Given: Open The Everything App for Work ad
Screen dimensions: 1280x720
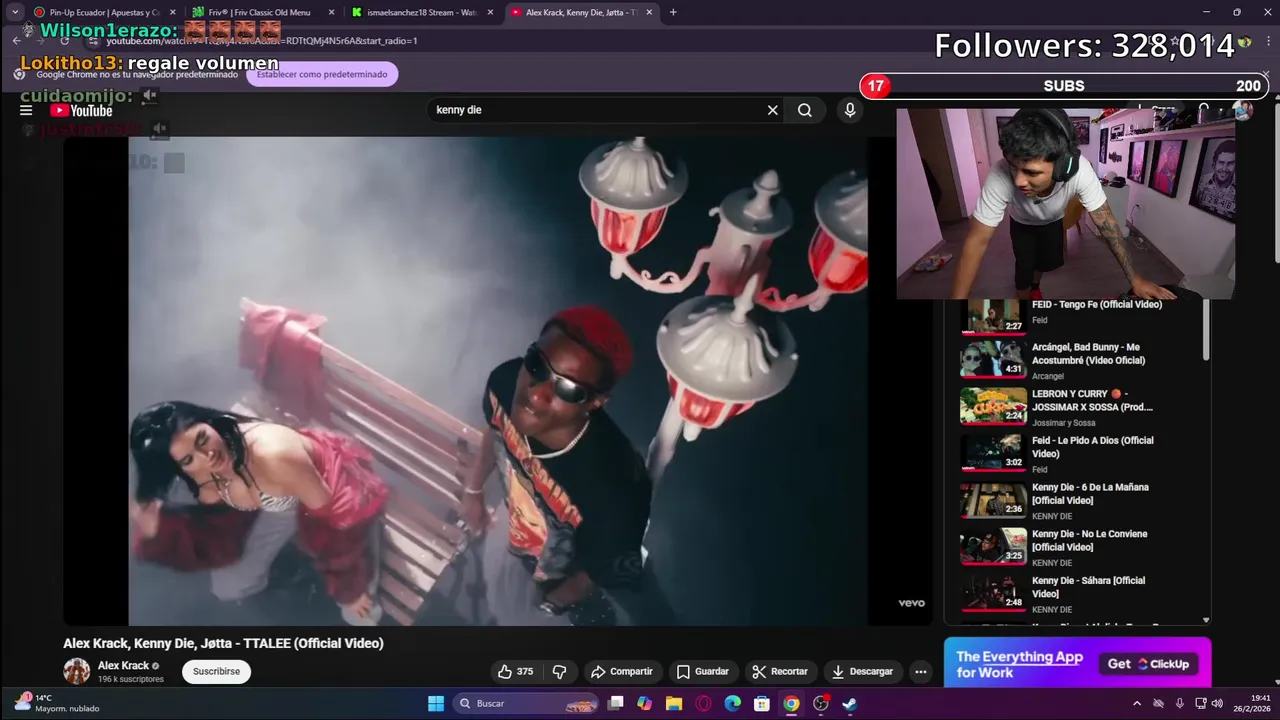Looking at the screenshot, I should tap(1019, 664).
